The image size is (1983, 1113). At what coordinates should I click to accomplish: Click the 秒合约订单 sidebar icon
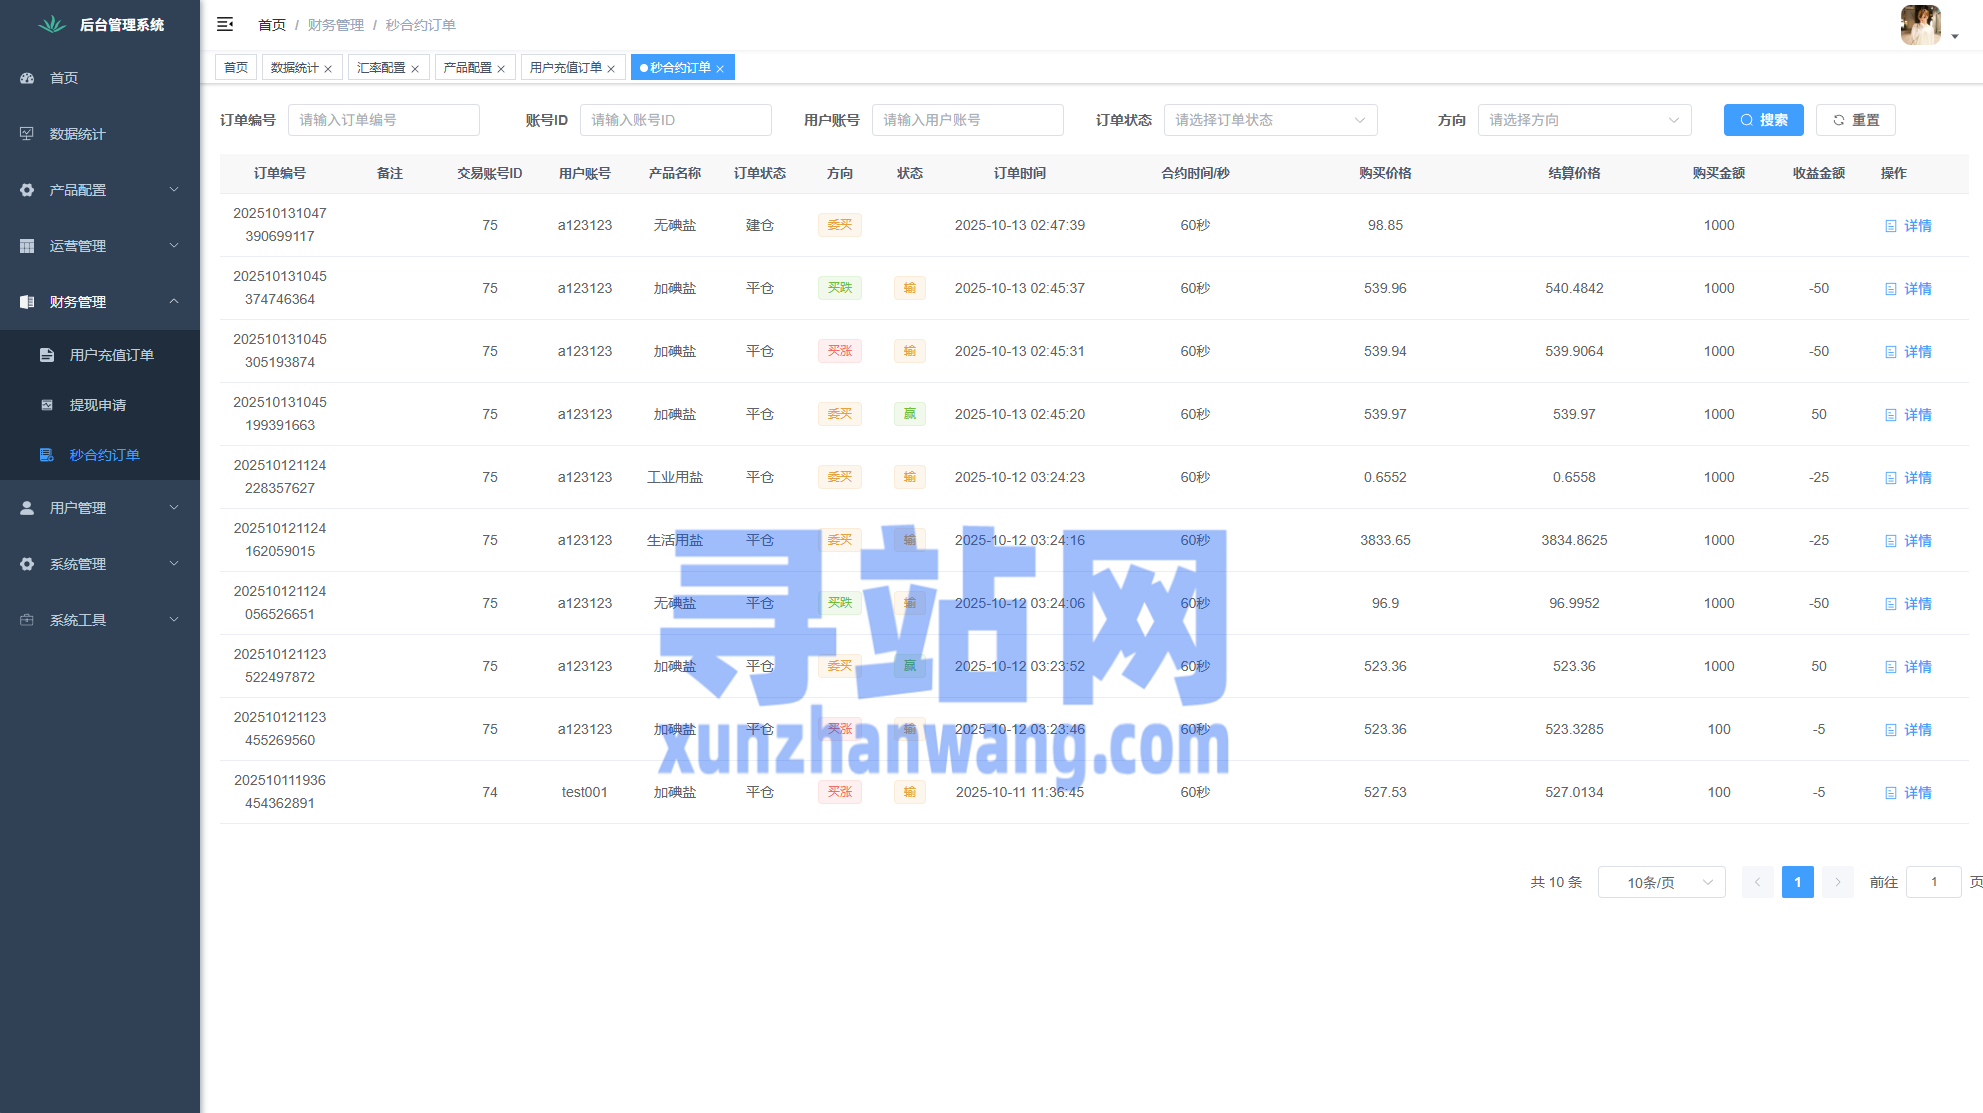[46, 455]
